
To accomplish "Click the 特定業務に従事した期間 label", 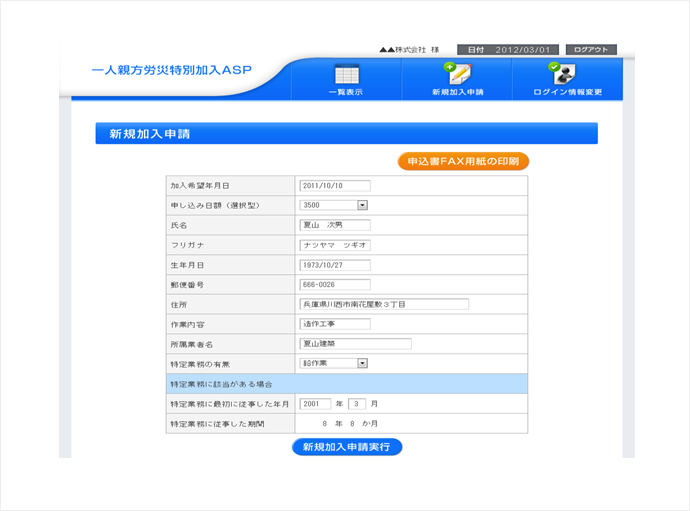I will 217,424.
